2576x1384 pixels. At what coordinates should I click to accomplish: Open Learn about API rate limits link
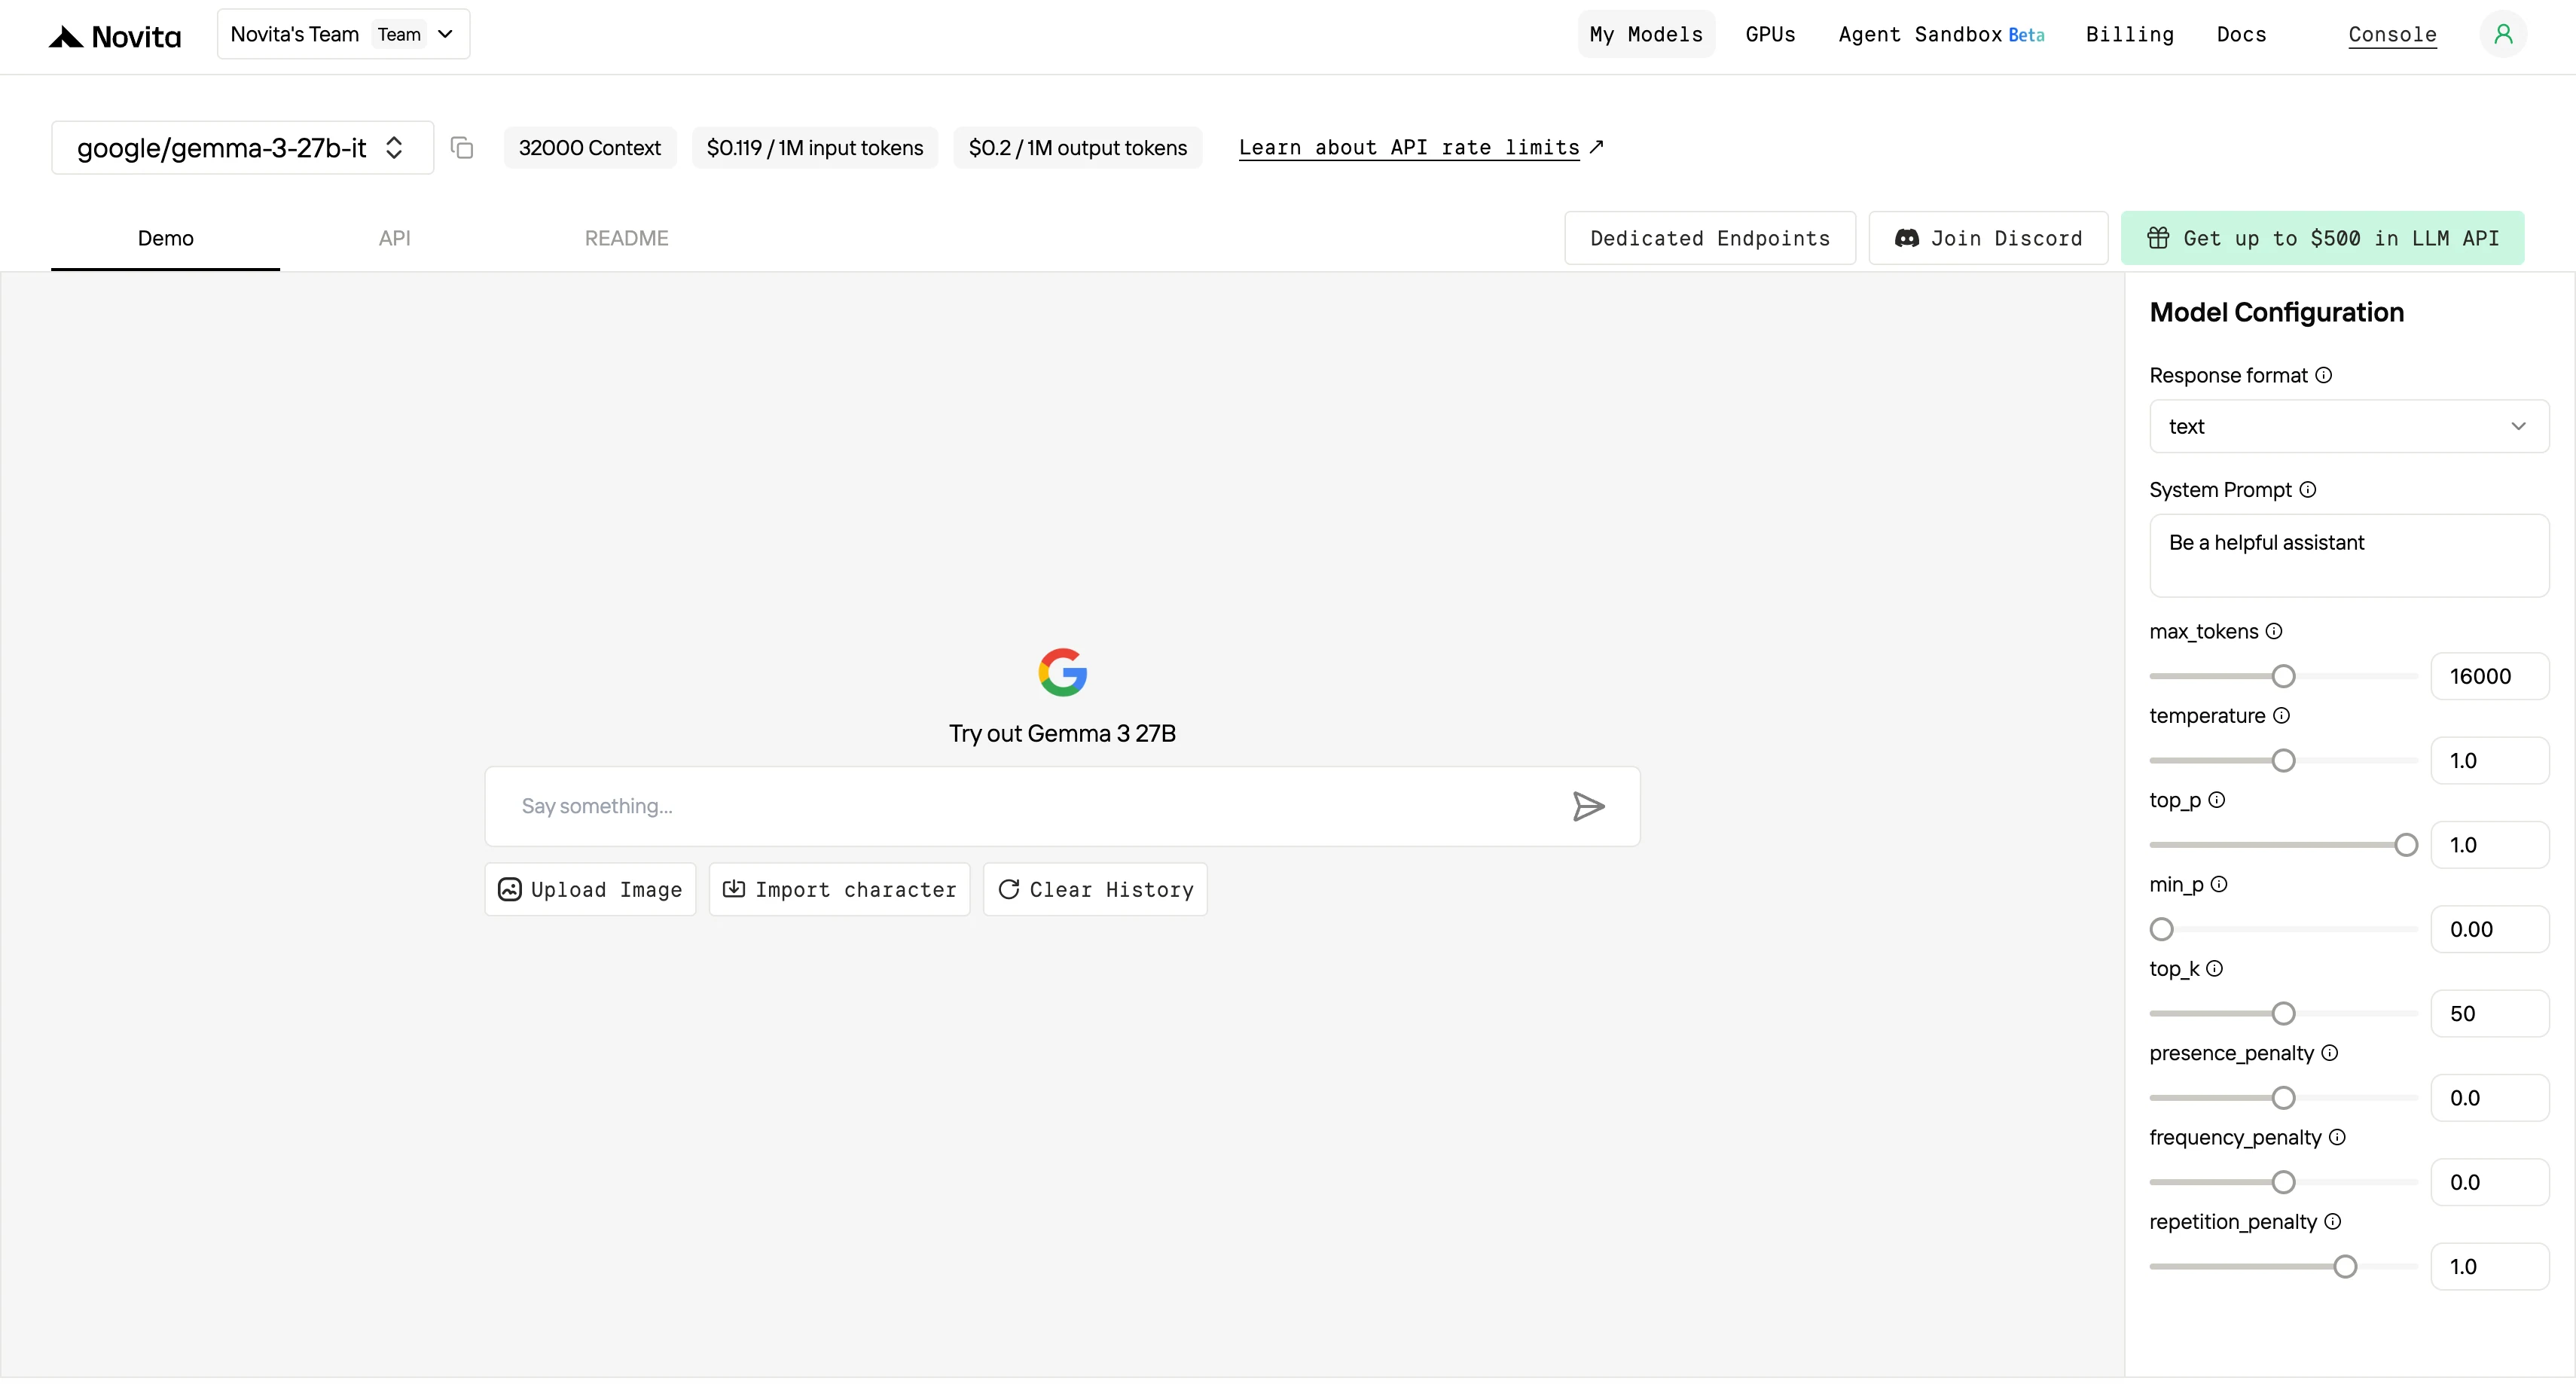point(1421,148)
